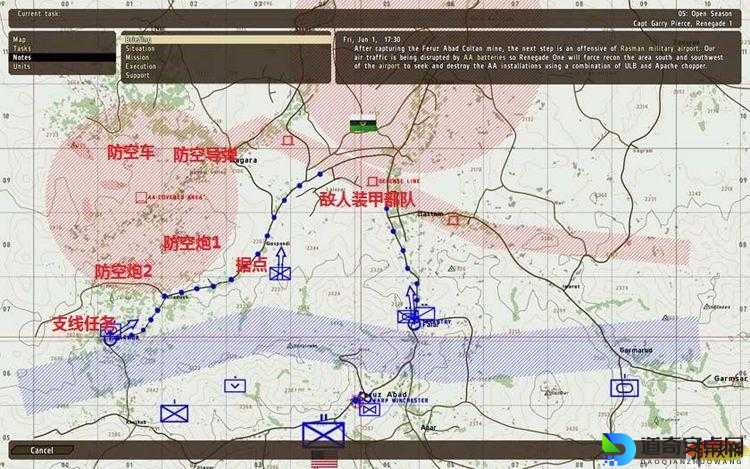Click the US flag icon at the bottom
This screenshot has width=750, height=469.
point(324,459)
